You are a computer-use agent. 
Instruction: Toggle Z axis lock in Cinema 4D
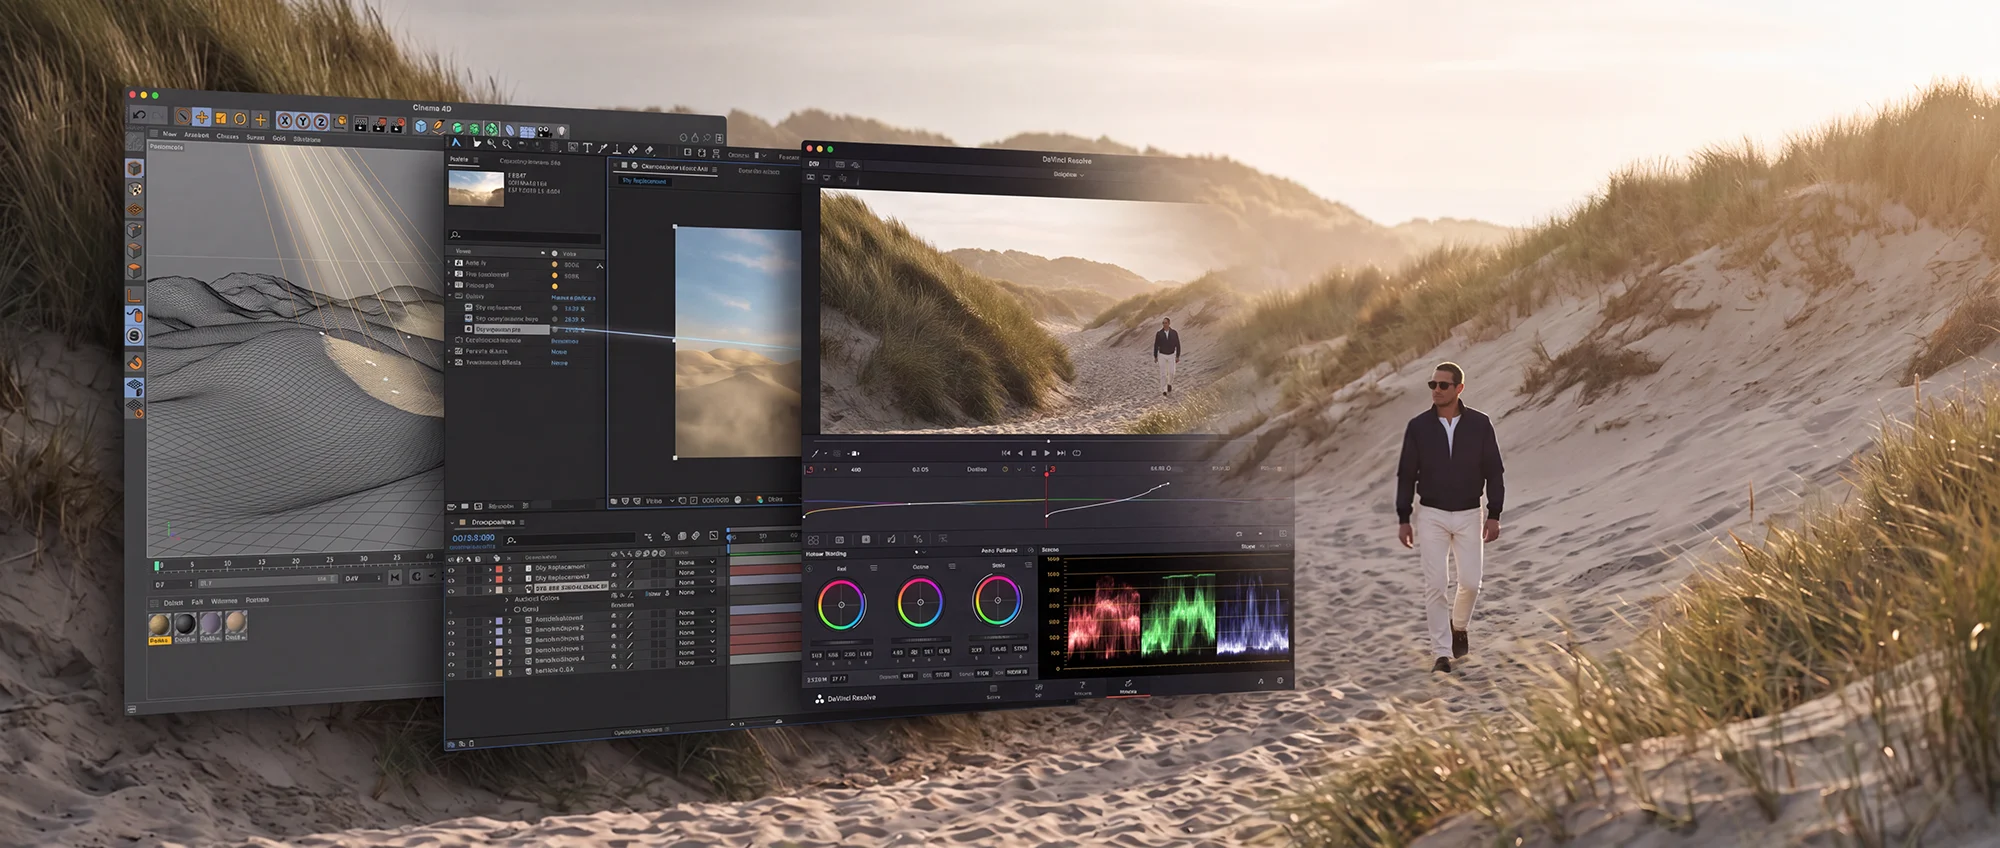coord(320,122)
